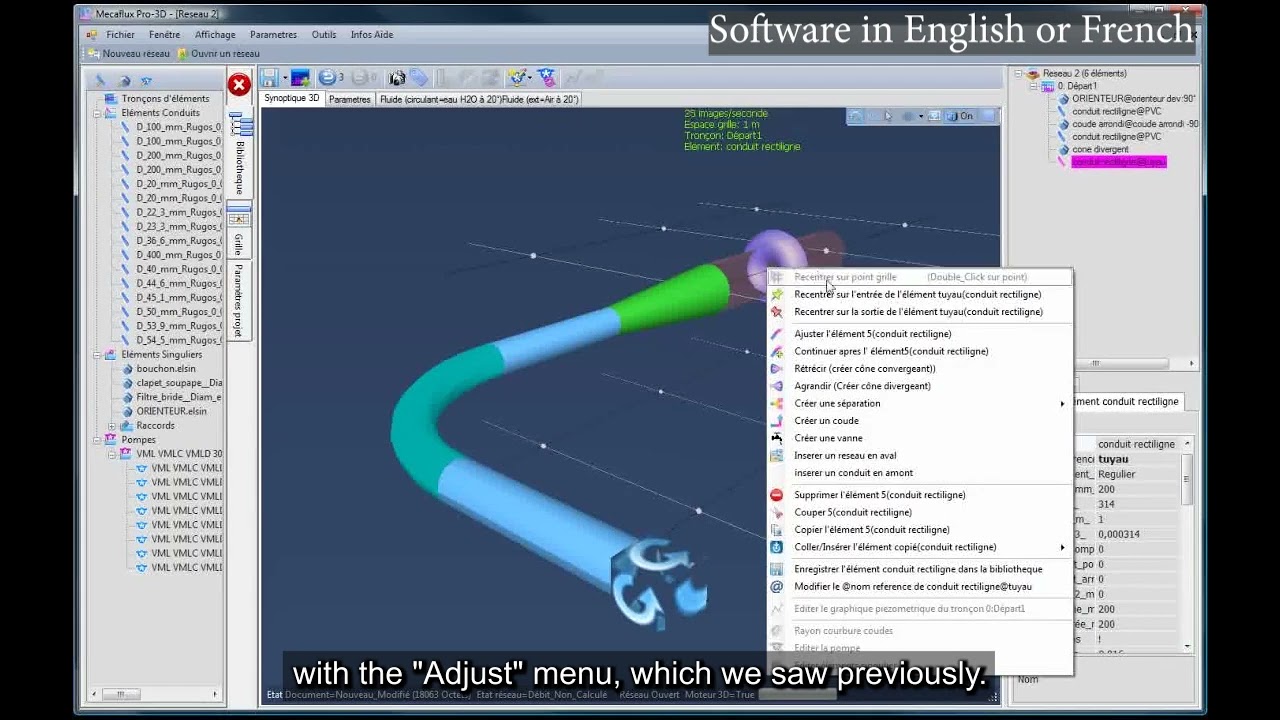Select Filtre_bride_Diam item
This screenshot has height=720, width=1280.
click(x=179, y=397)
